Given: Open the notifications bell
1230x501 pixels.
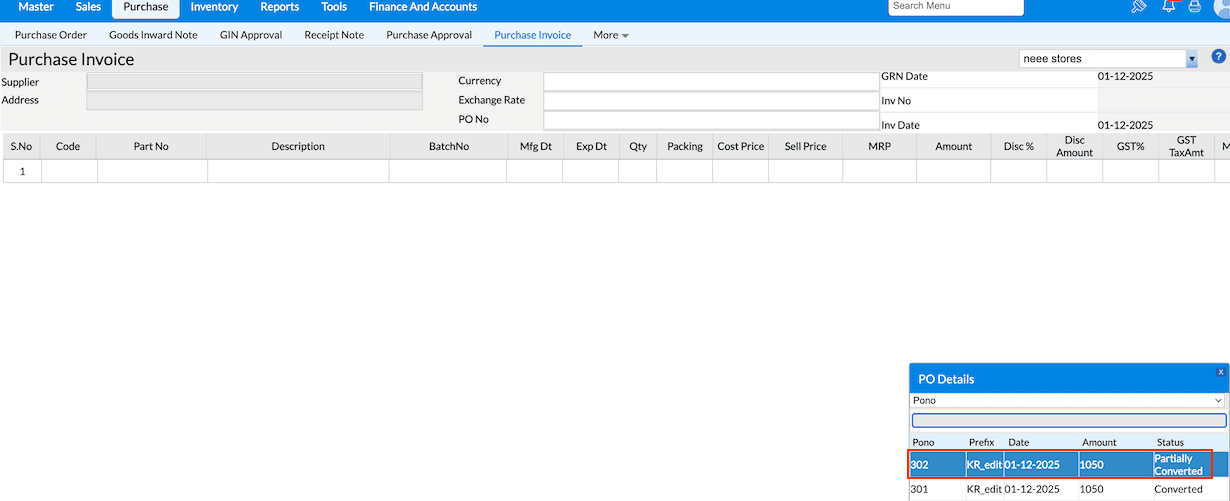Looking at the screenshot, I should click(x=1168, y=6).
